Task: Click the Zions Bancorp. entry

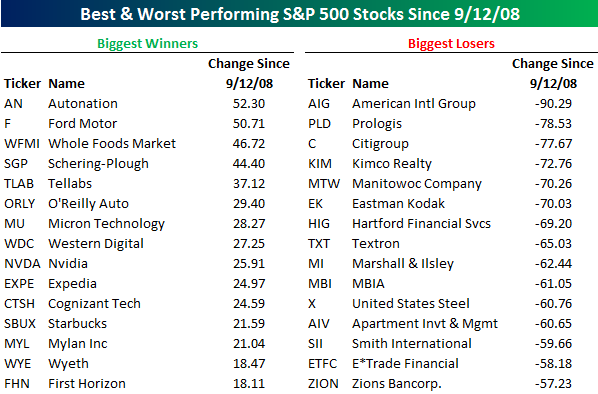Action: 397,384
